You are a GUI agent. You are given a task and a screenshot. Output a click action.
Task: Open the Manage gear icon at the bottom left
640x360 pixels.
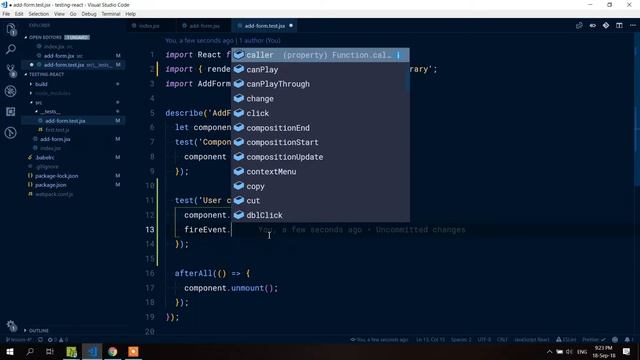(11, 326)
